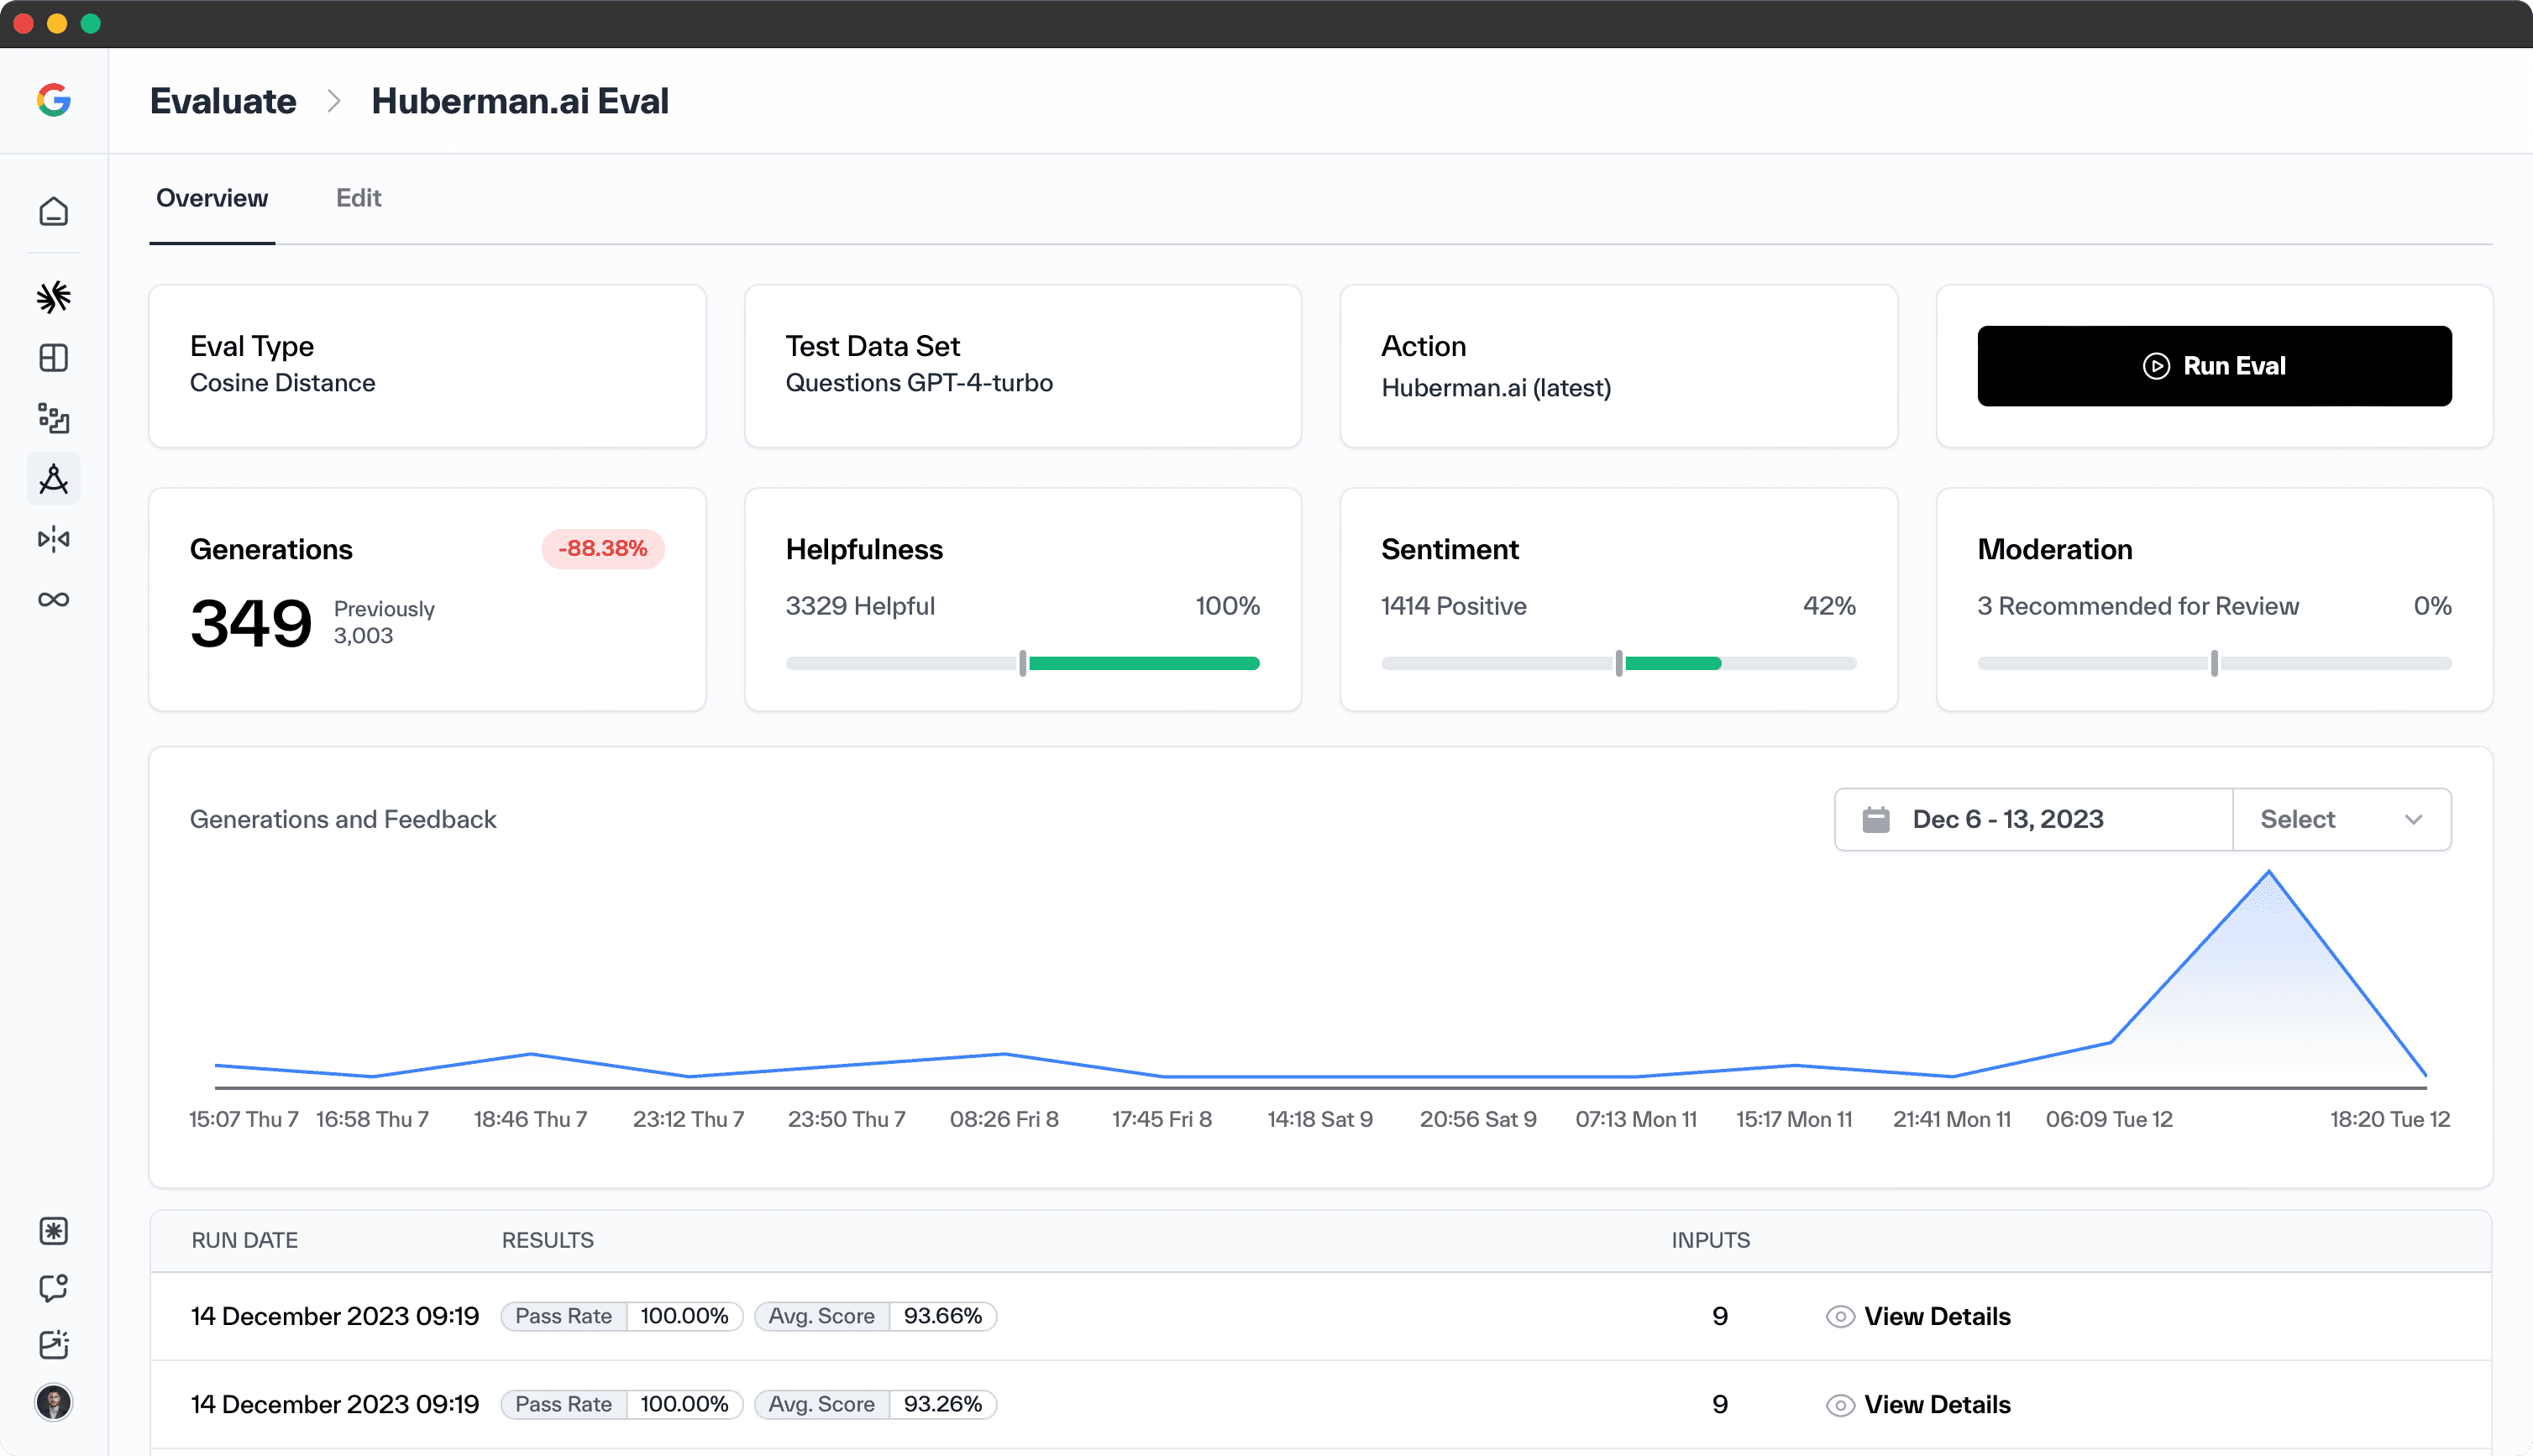Open the Home sidebar icon
Image resolution: width=2533 pixels, height=1456 pixels.
54,211
